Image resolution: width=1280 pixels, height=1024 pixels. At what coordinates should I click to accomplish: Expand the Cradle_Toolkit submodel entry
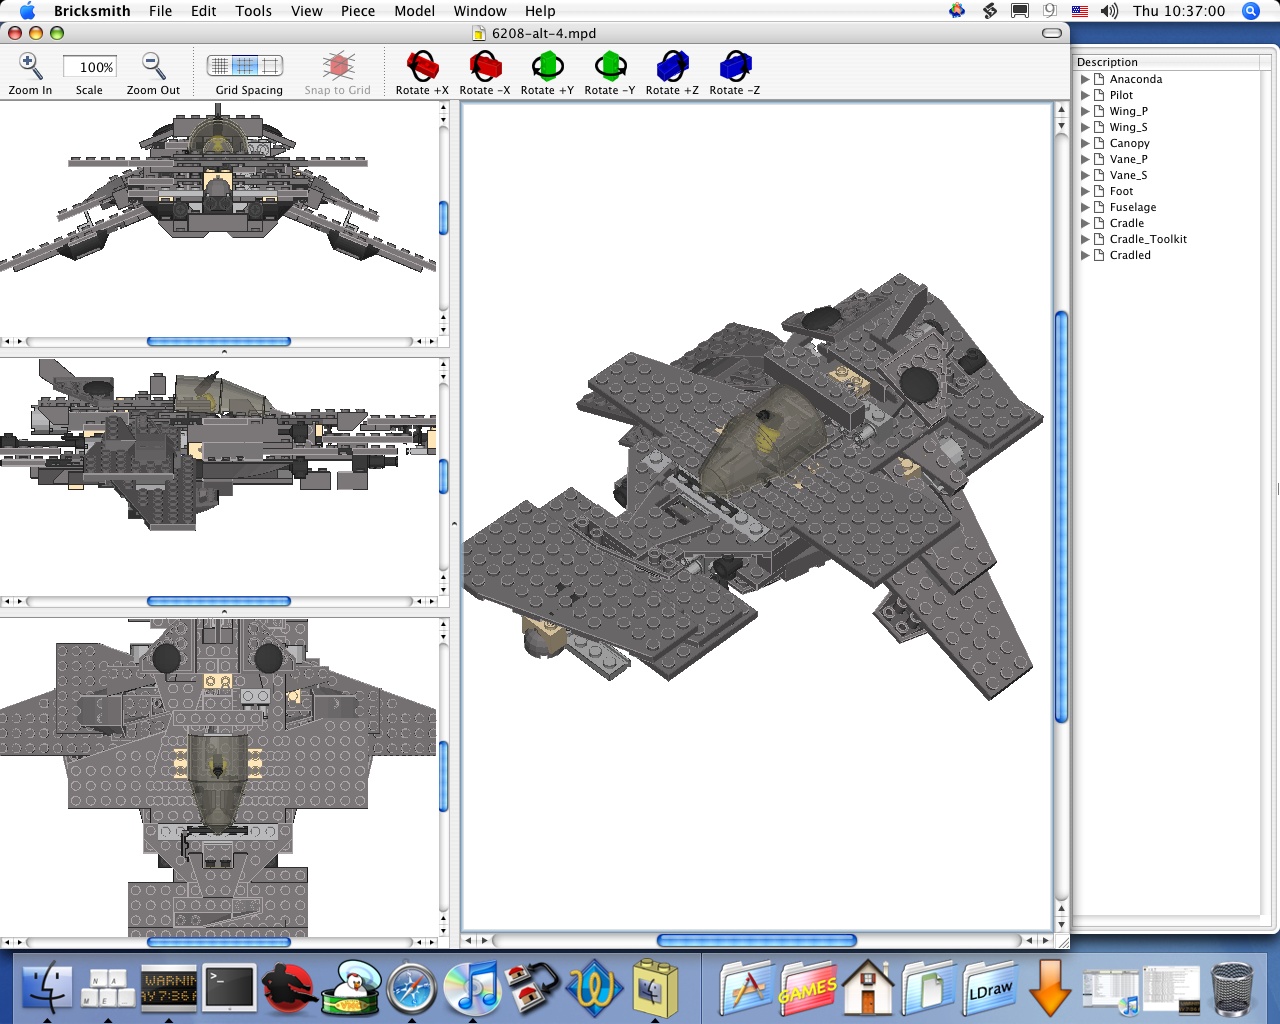click(1085, 239)
